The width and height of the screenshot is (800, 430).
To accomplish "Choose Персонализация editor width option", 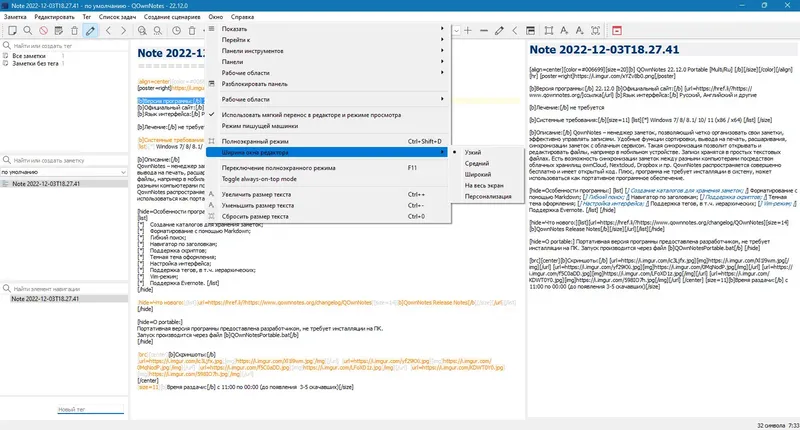I will (x=487, y=196).
